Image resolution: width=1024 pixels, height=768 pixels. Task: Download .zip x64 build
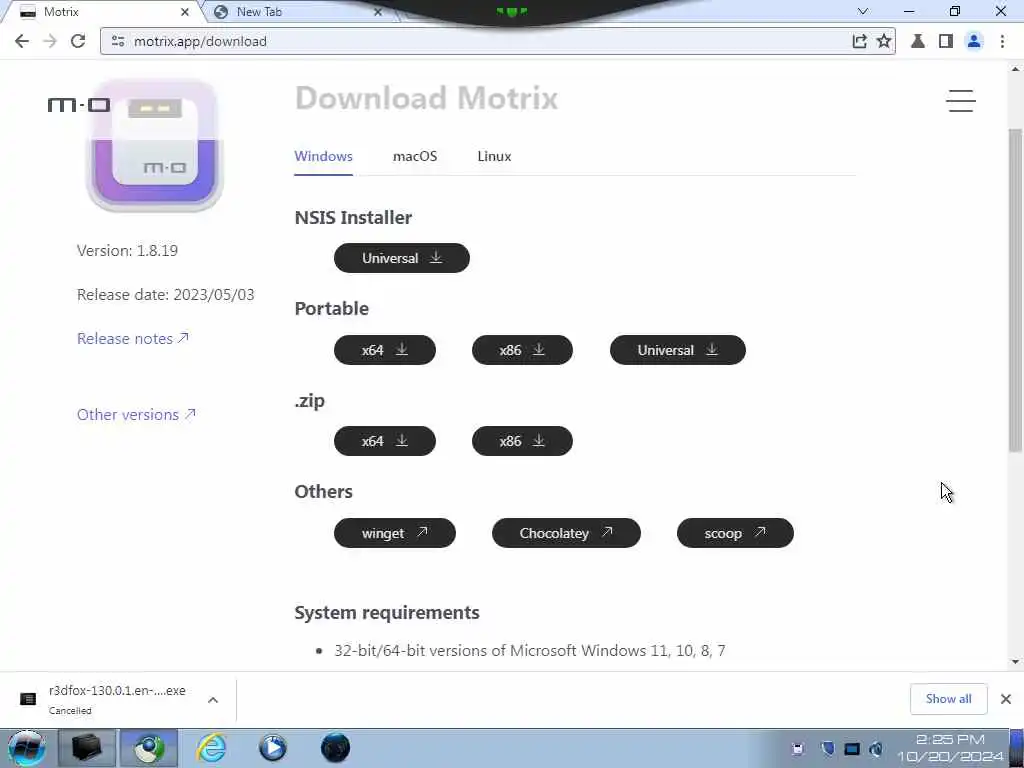[385, 441]
